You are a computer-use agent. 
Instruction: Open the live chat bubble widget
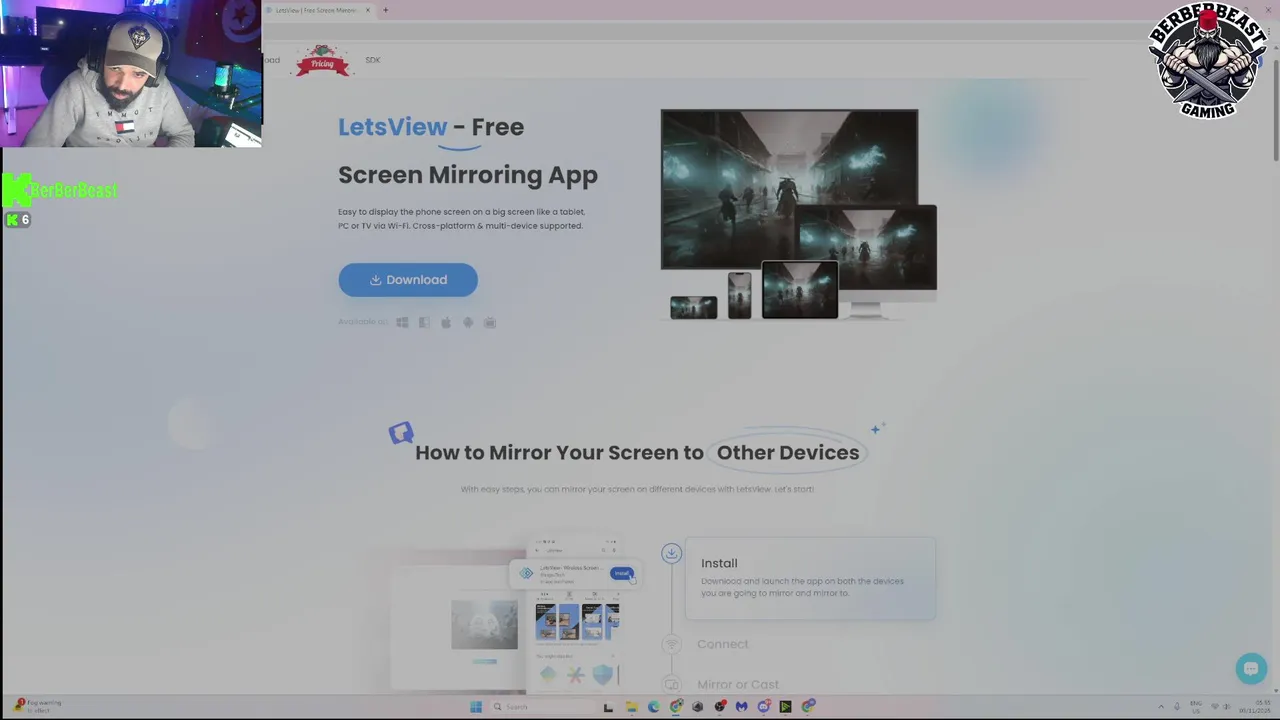click(1251, 668)
